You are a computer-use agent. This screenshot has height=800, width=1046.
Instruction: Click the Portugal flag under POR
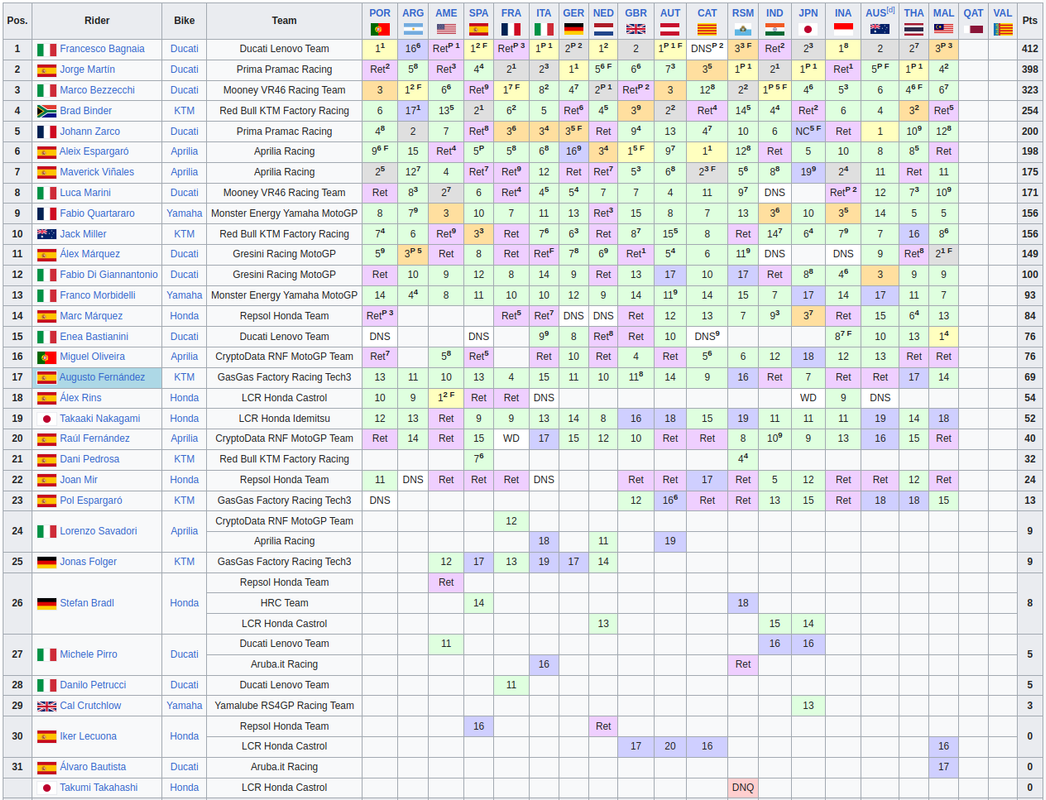pyautogui.click(x=380, y=29)
